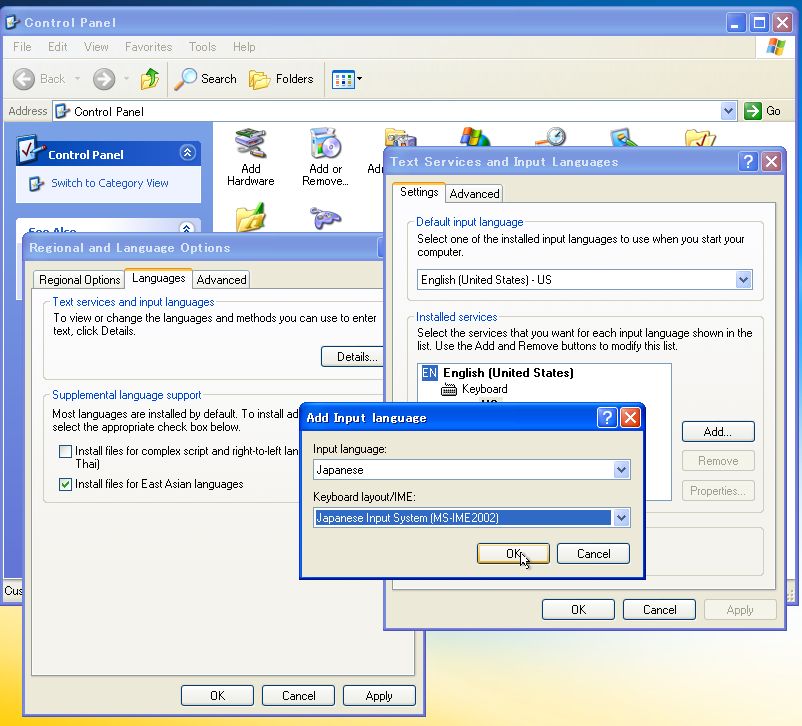Viewport: 802px width, 726px height.
Task: Open Advanced tab in Text Services dialog
Action: pyautogui.click(x=474, y=194)
